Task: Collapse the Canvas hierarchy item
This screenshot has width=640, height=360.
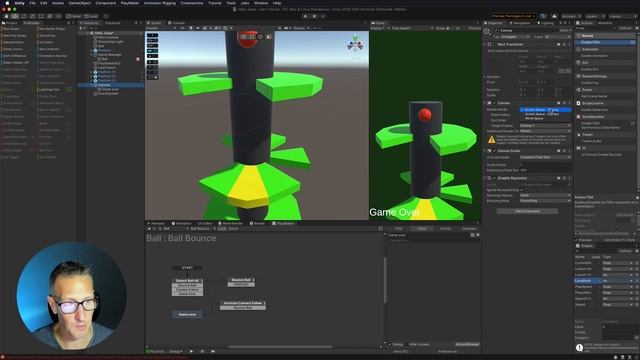Action: coord(91,85)
